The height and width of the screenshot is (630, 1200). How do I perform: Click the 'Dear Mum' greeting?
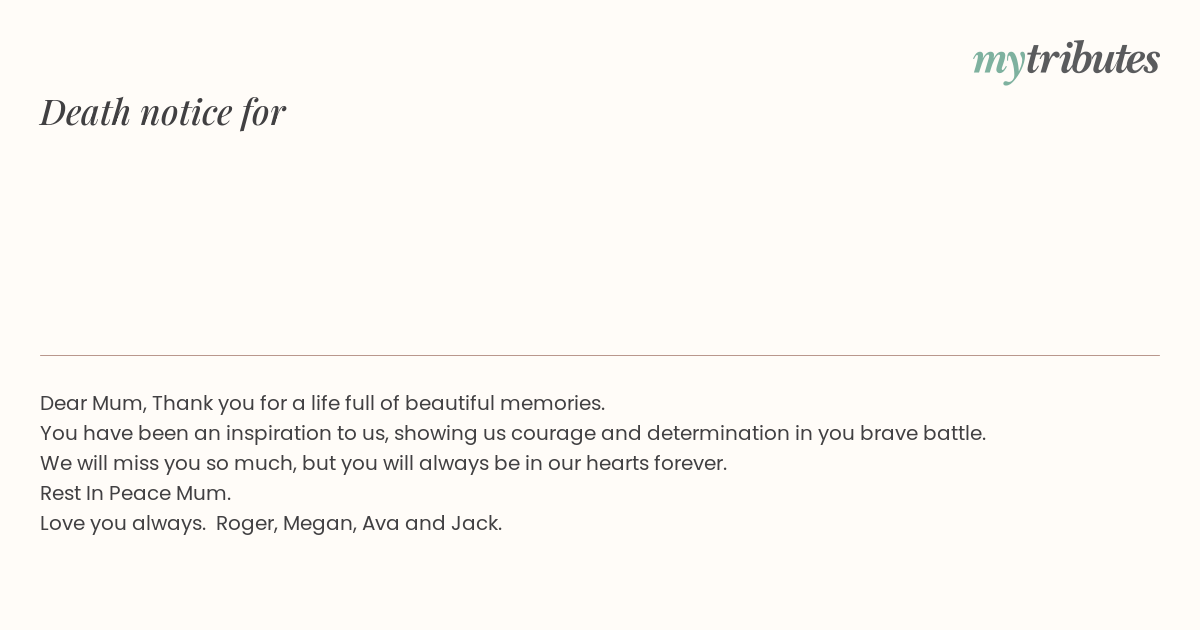click(94, 403)
